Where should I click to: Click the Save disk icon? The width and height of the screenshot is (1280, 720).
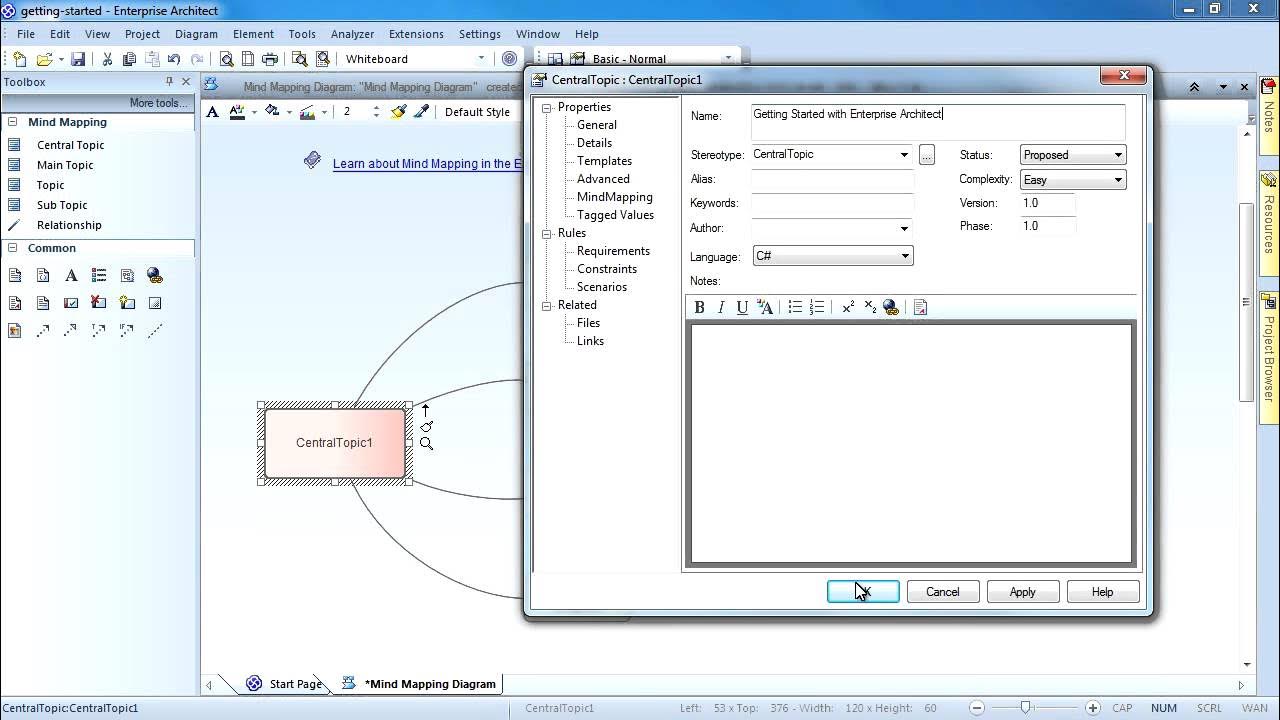78,59
